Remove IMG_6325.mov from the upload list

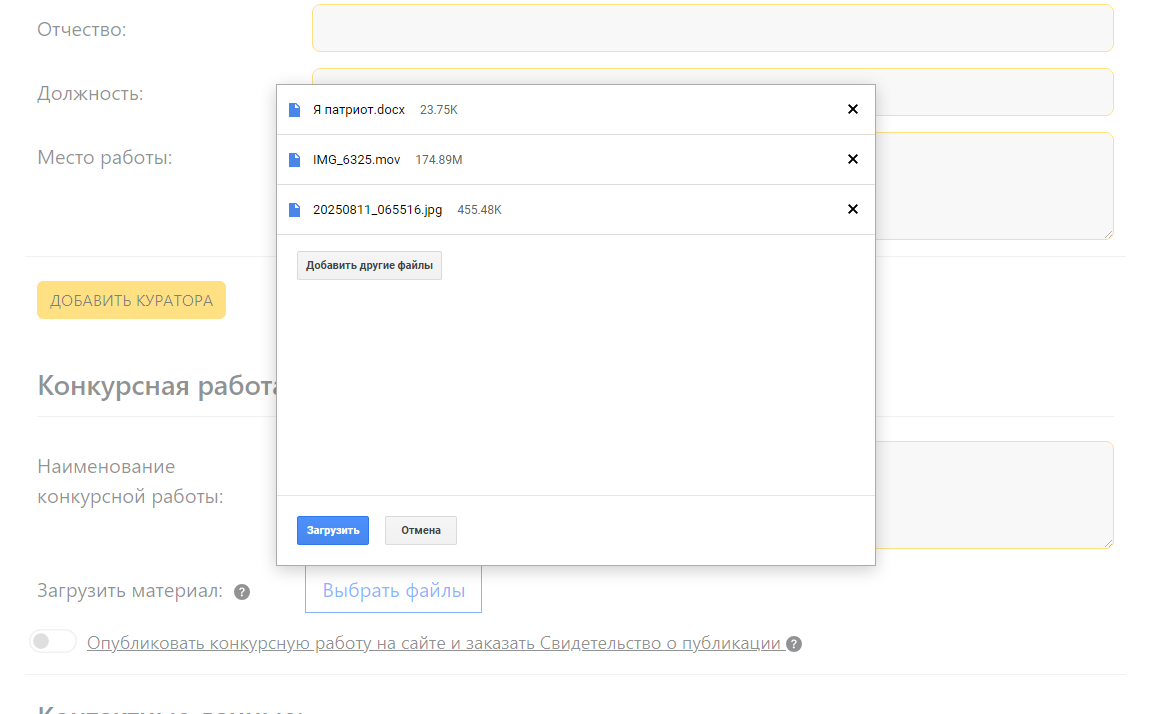pos(852,159)
